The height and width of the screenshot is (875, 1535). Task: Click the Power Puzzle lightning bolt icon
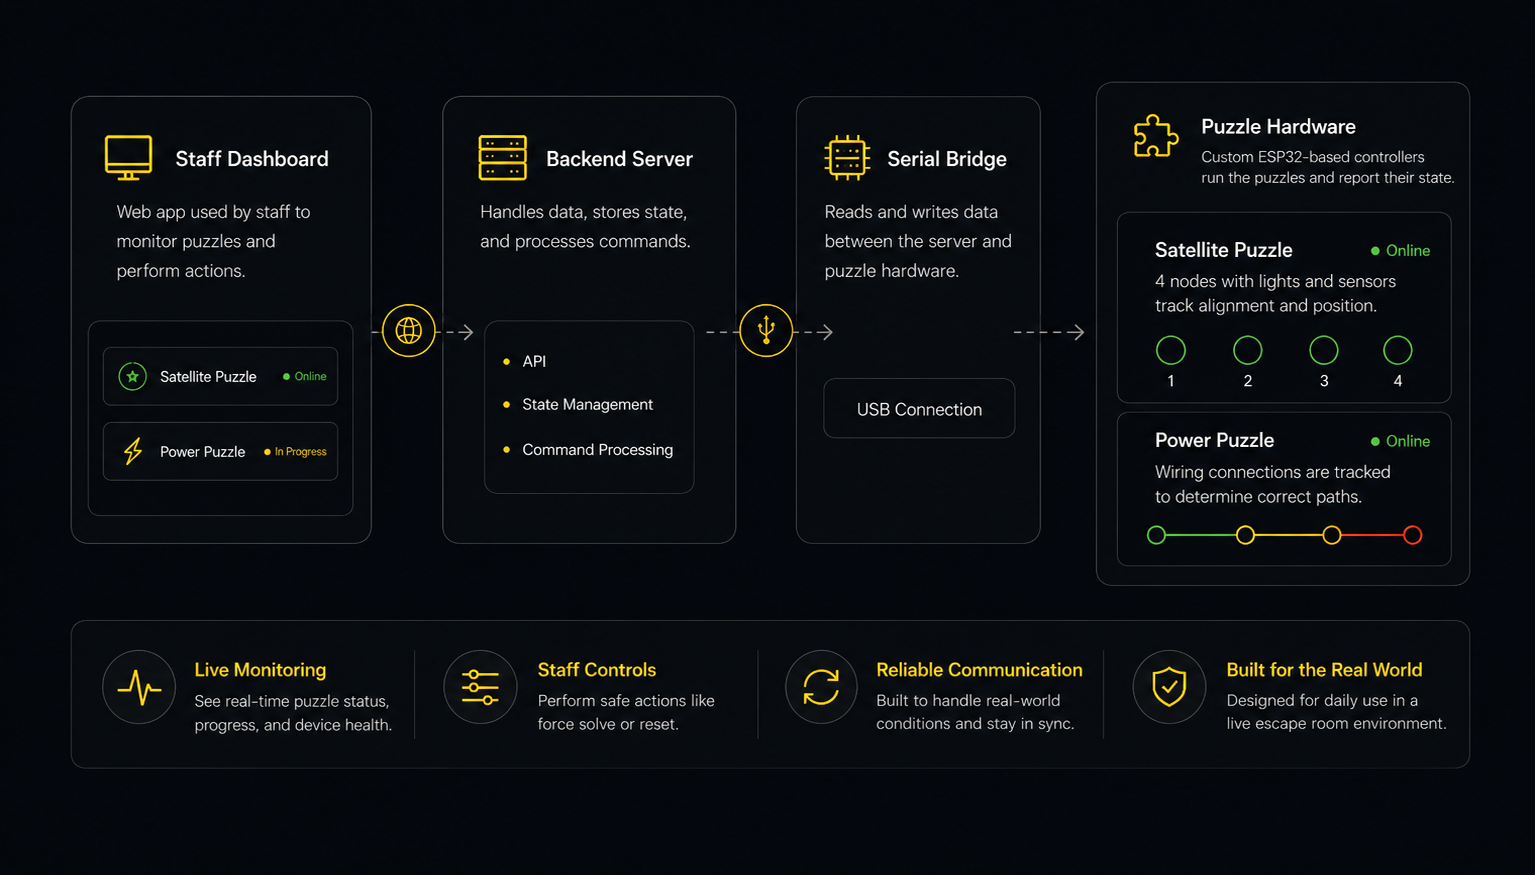pyautogui.click(x=132, y=451)
